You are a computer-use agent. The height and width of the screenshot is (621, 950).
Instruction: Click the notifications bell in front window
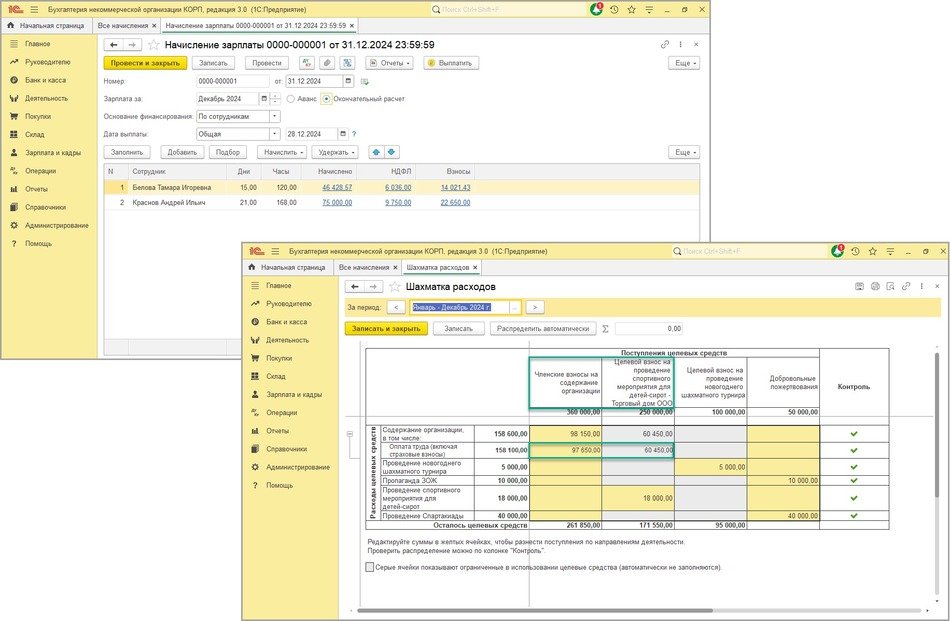pos(836,249)
